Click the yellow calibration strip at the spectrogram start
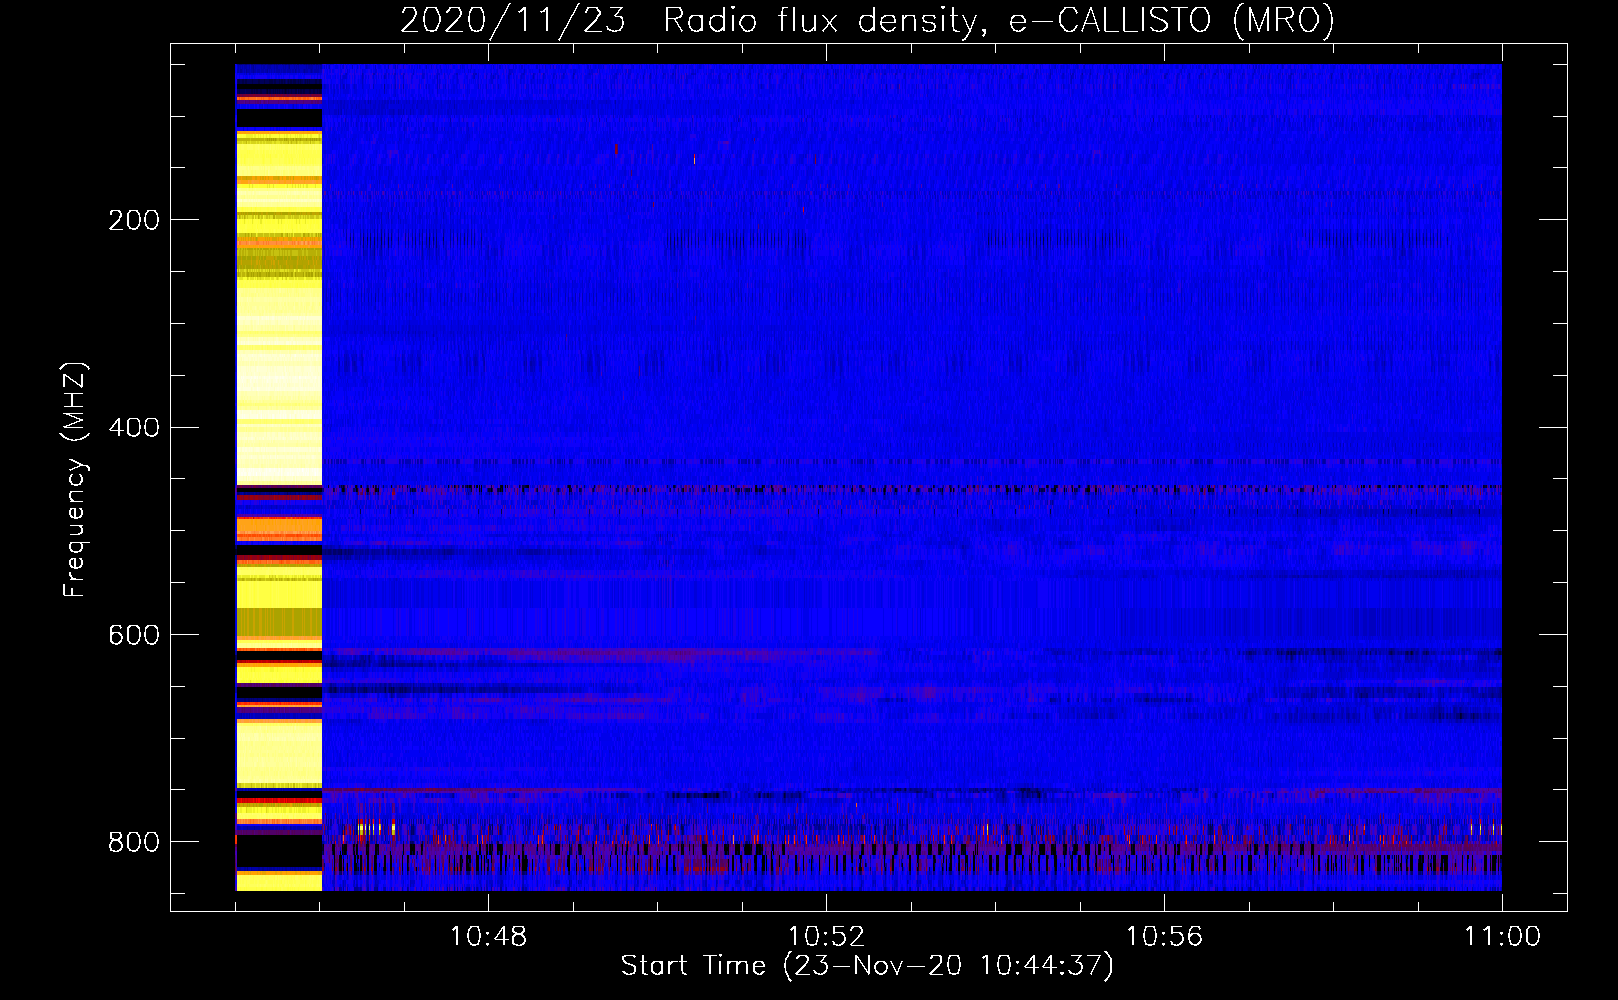The image size is (1618, 1000). pos(279,477)
